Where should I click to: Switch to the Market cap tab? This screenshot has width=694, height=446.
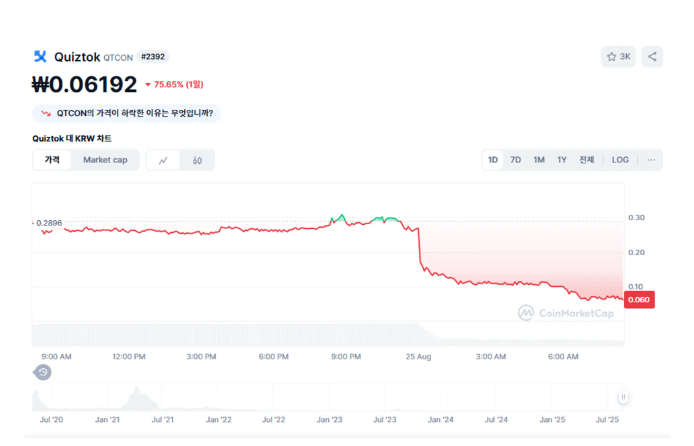point(105,160)
